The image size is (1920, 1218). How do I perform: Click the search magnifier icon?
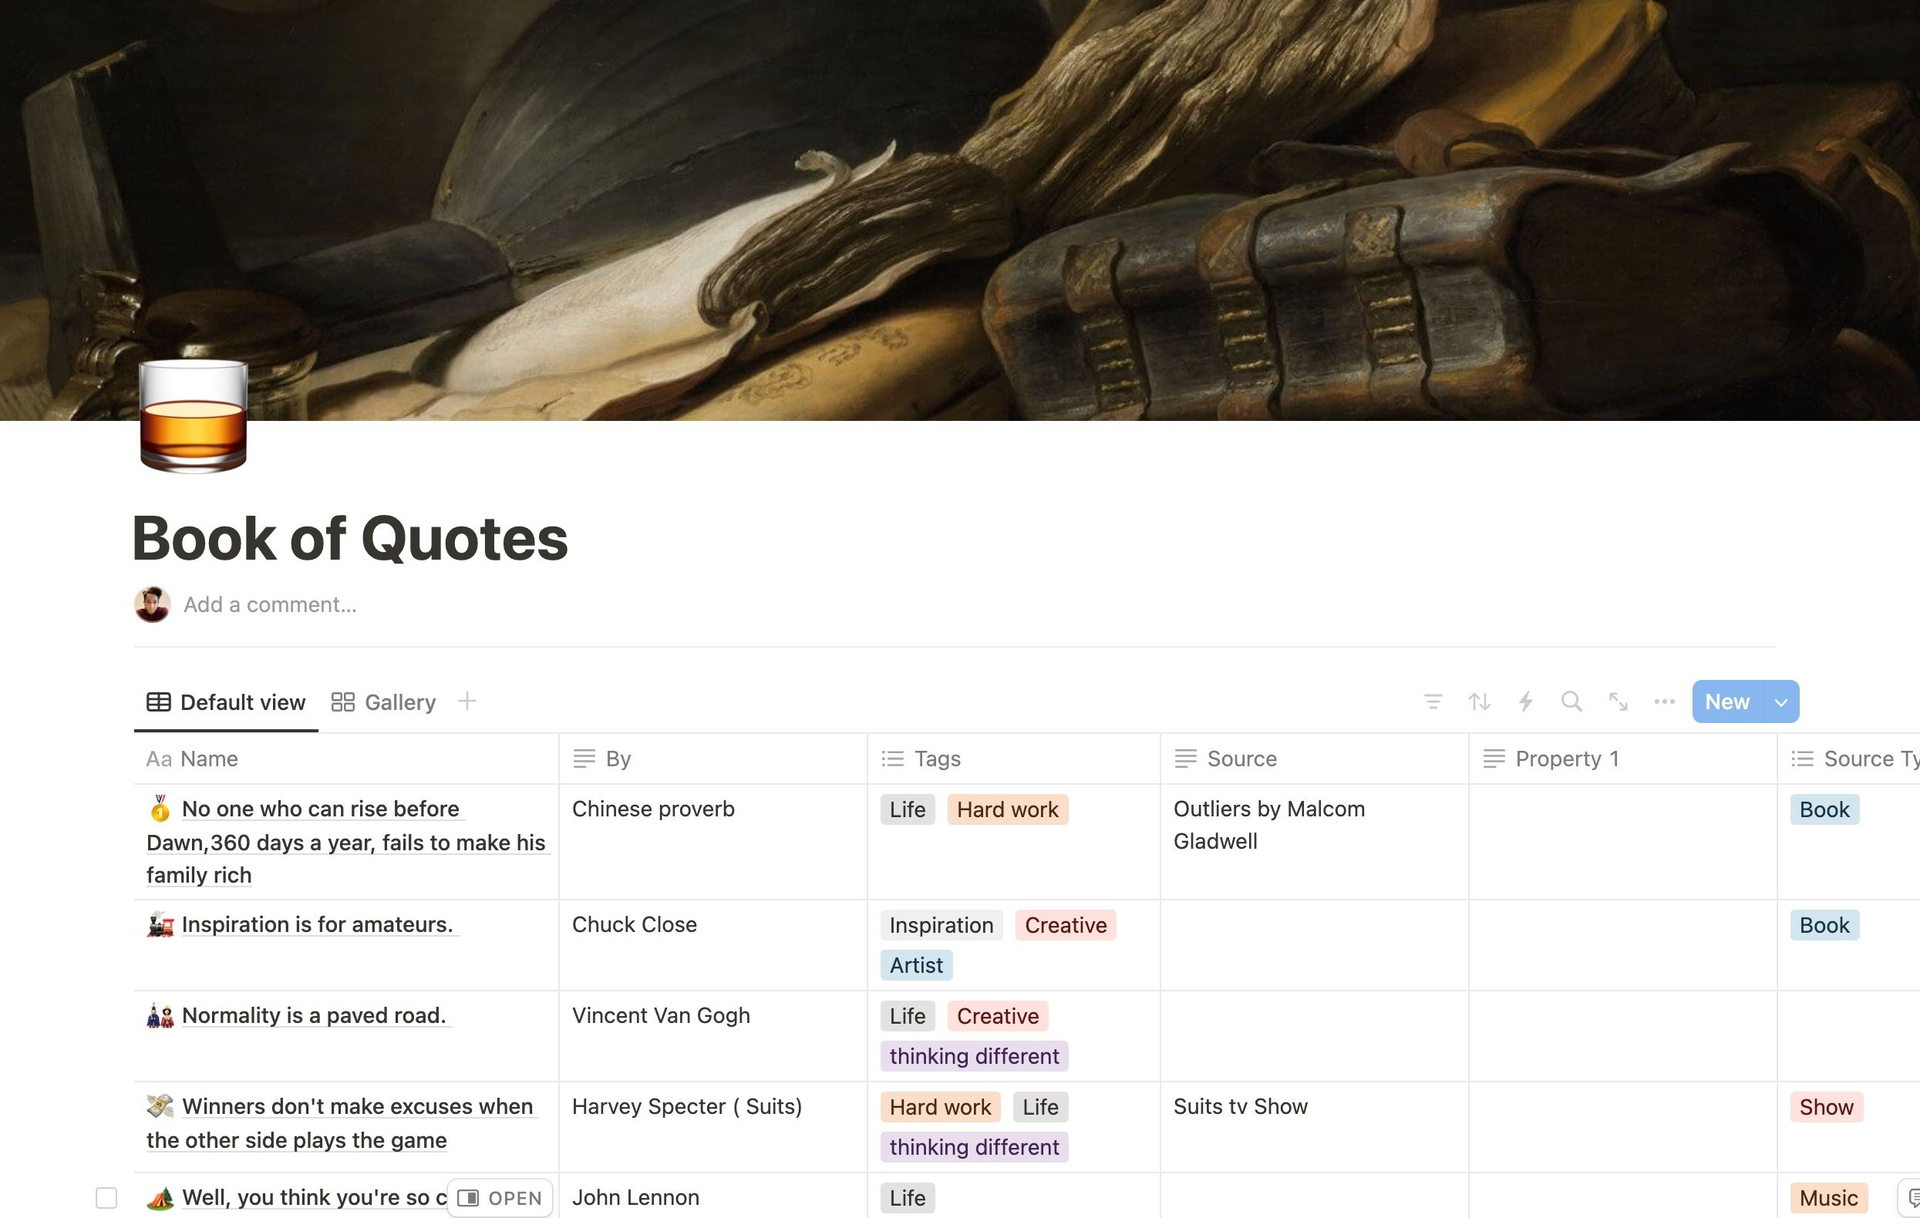point(1572,702)
